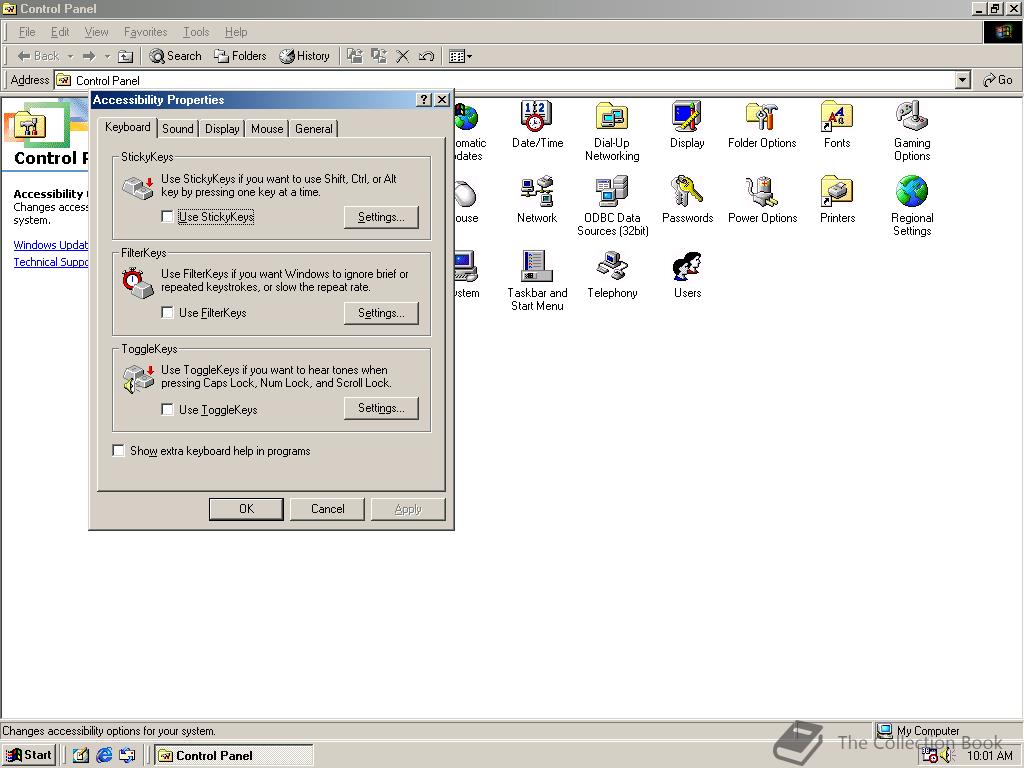1024x768 pixels.
Task: Open the Users icon
Action: point(687,274)
